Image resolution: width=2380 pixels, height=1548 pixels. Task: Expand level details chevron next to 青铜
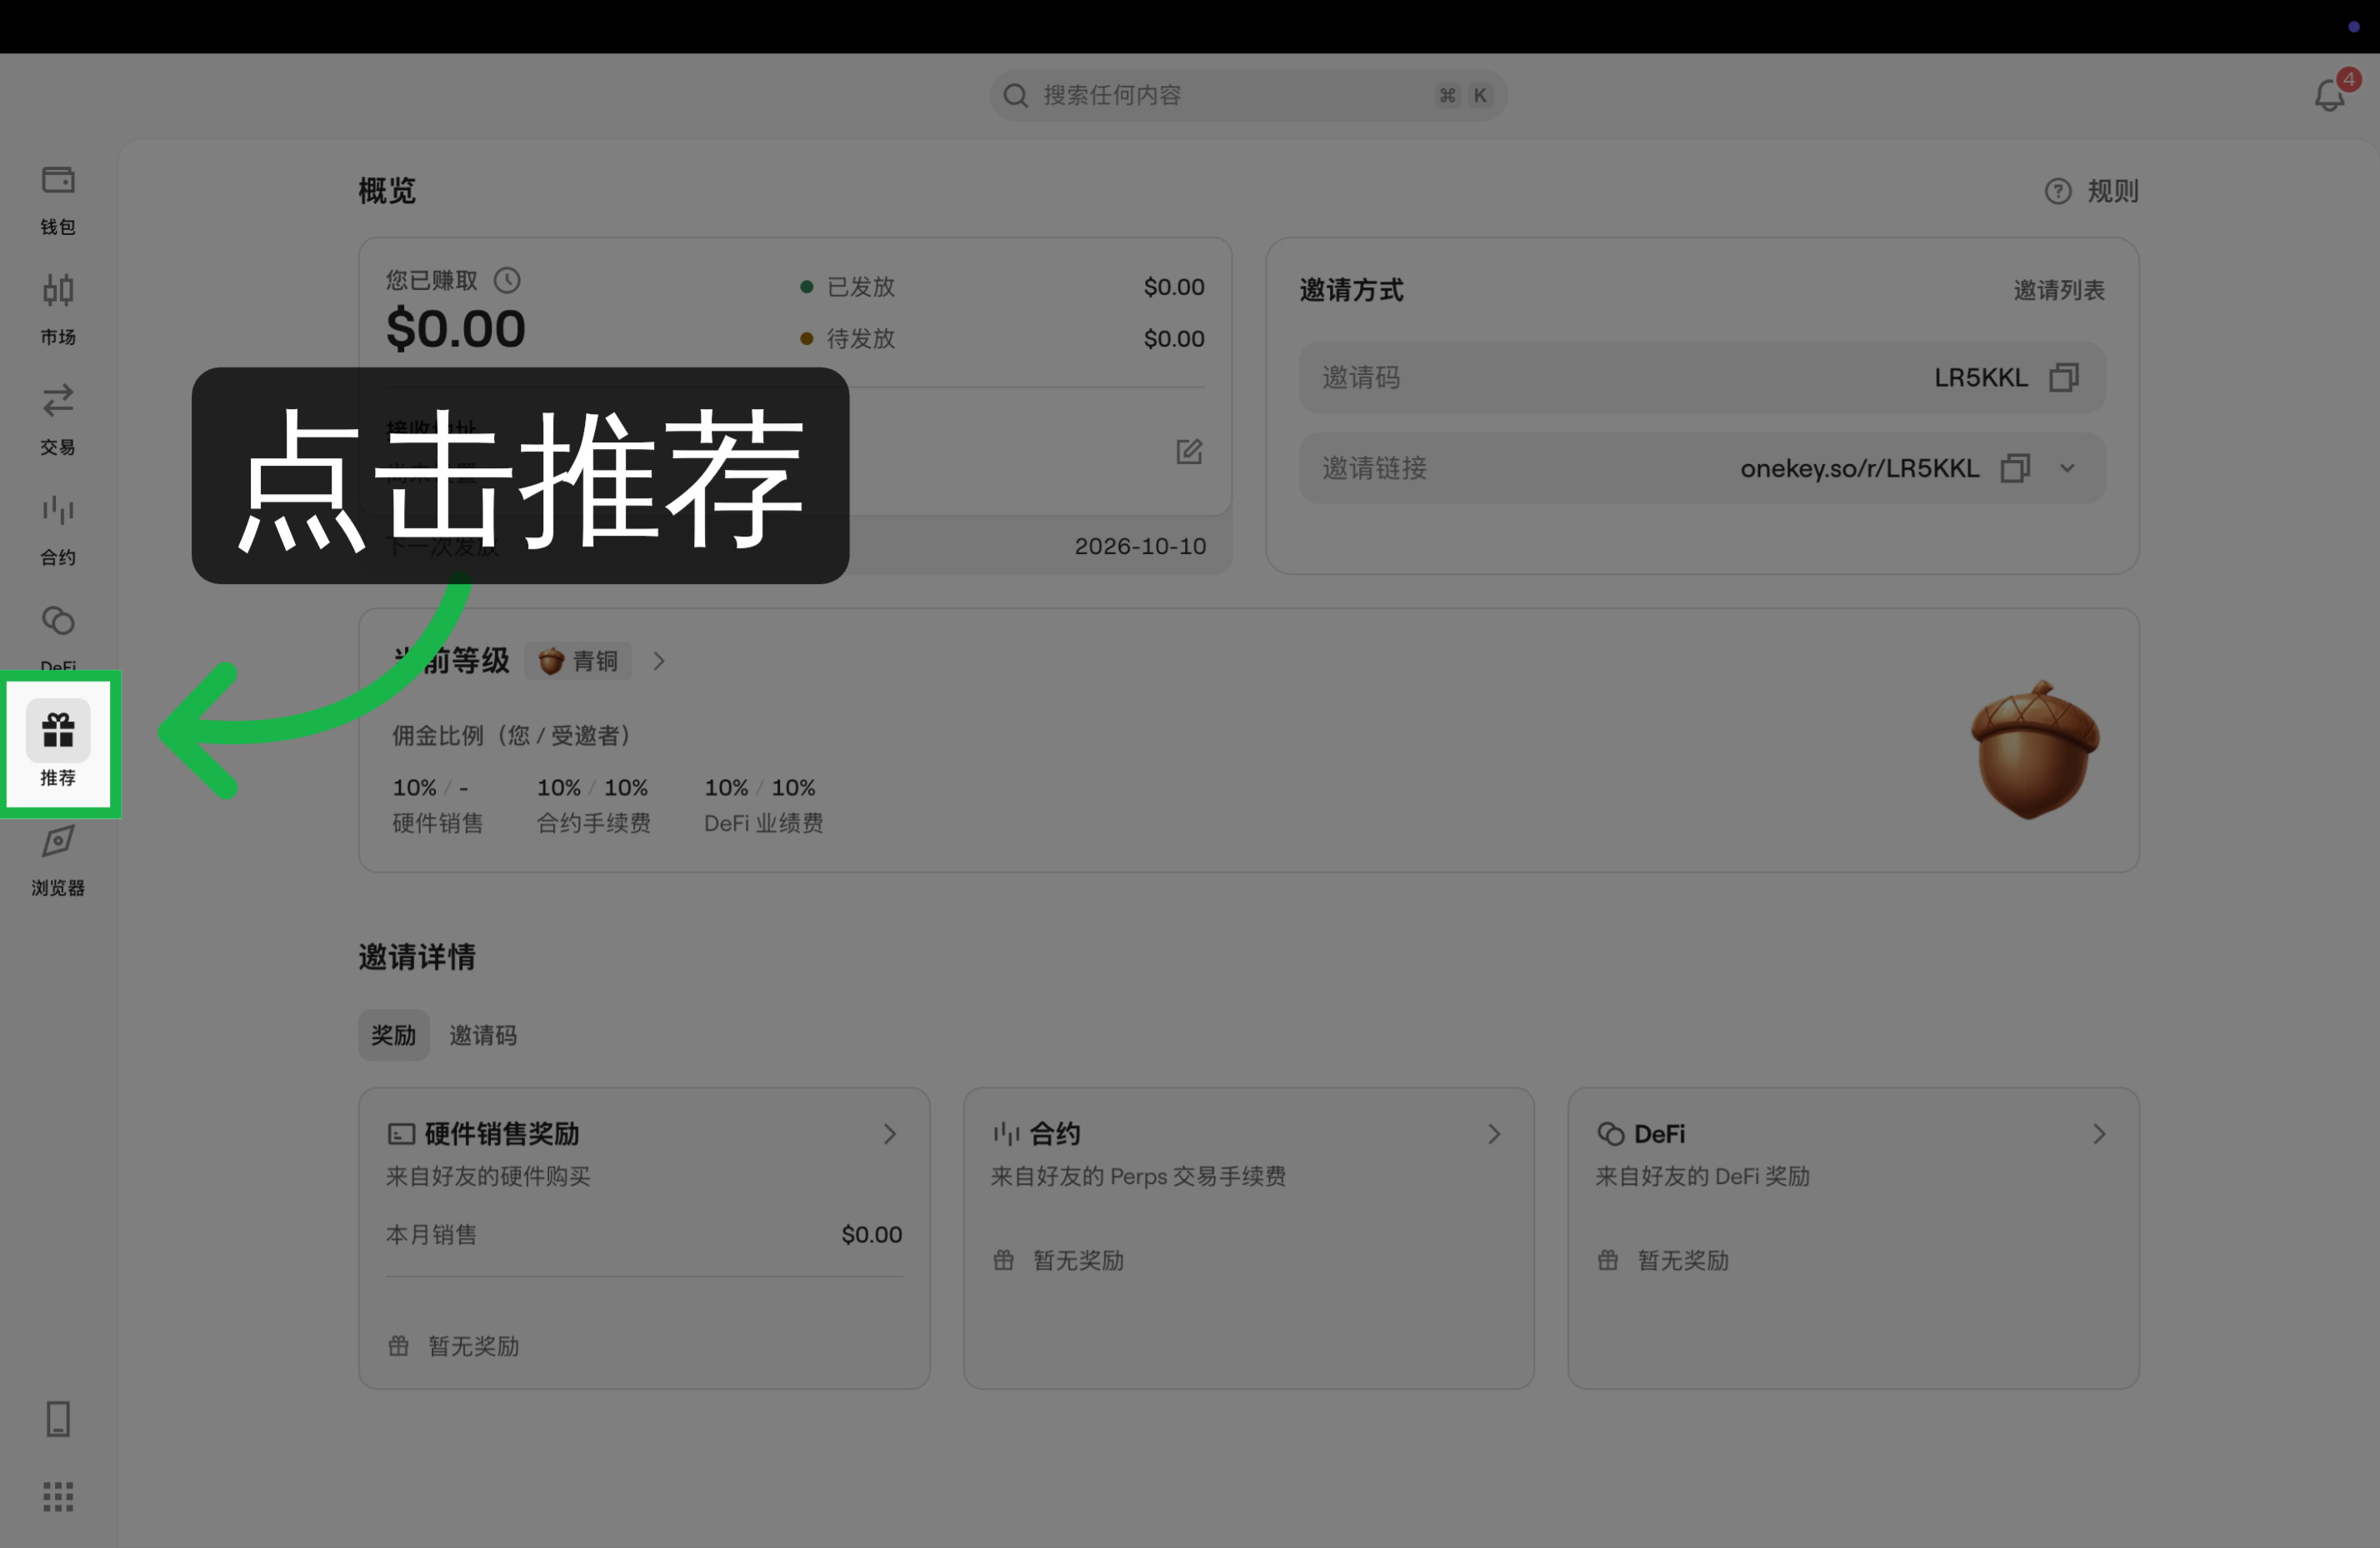[x=658, y=661]
